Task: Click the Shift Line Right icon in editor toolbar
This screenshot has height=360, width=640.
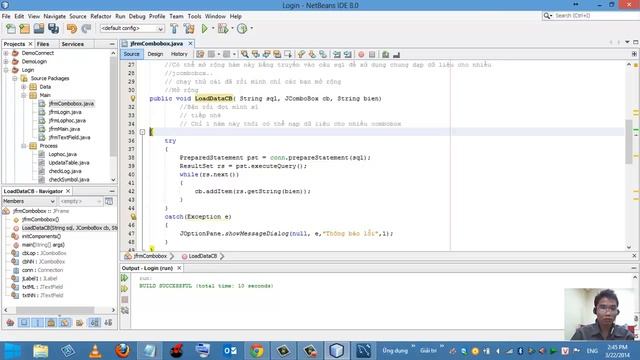Action: tap(348, 54)
